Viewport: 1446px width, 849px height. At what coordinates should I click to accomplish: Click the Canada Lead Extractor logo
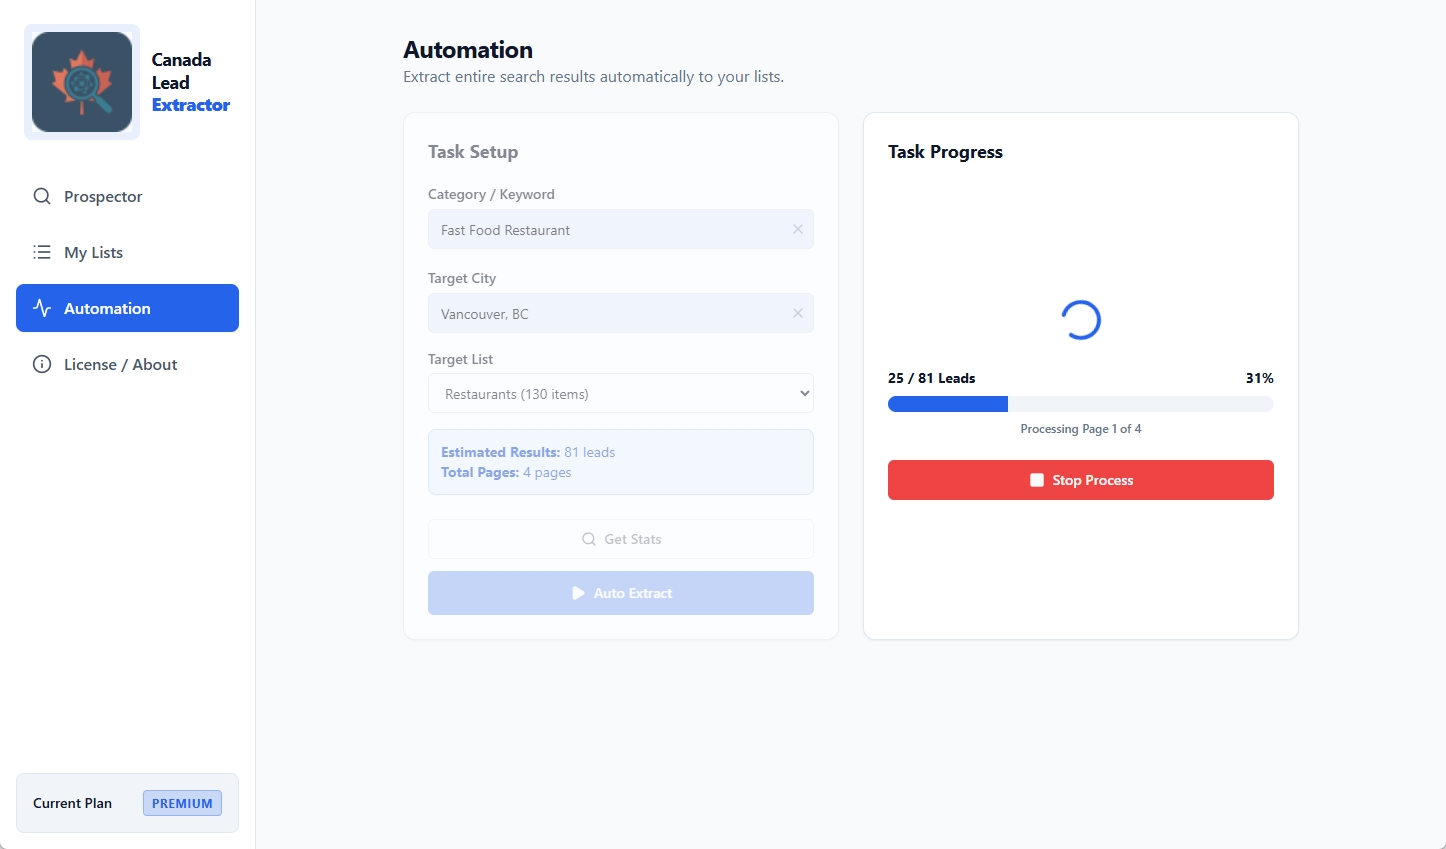pos(81,81)
